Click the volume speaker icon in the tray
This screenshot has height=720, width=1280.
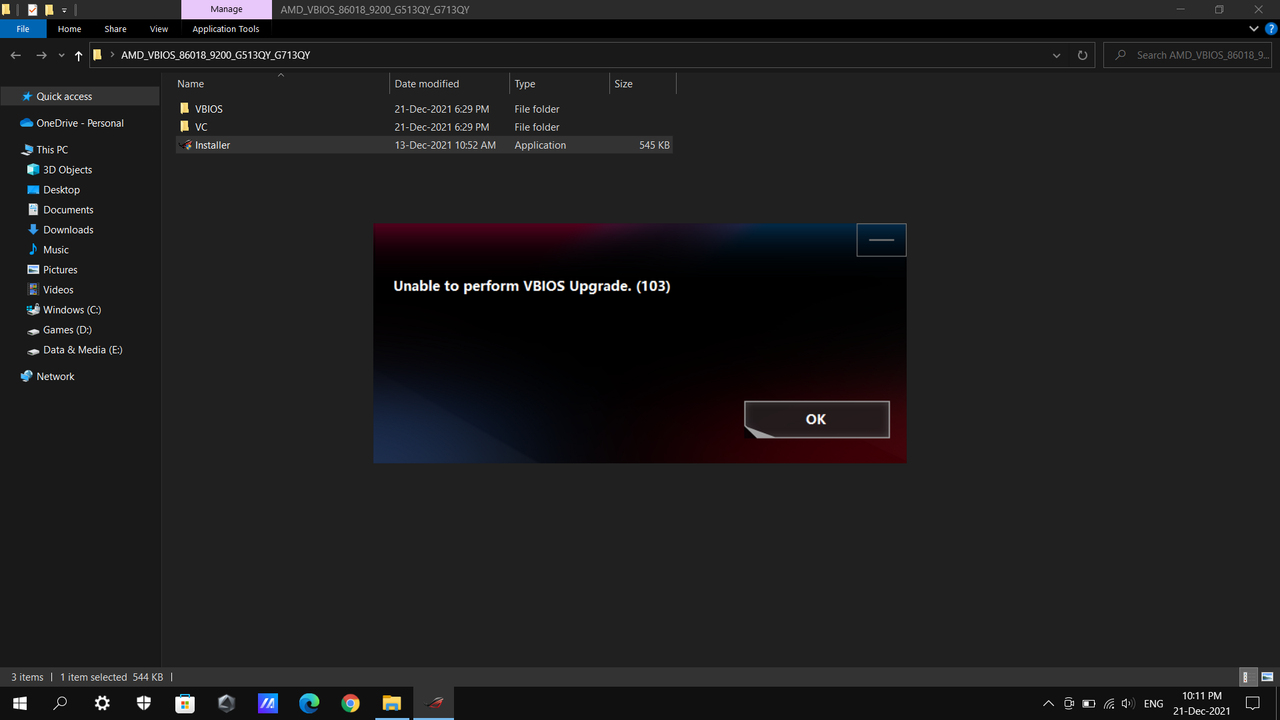coord(1126,703)
